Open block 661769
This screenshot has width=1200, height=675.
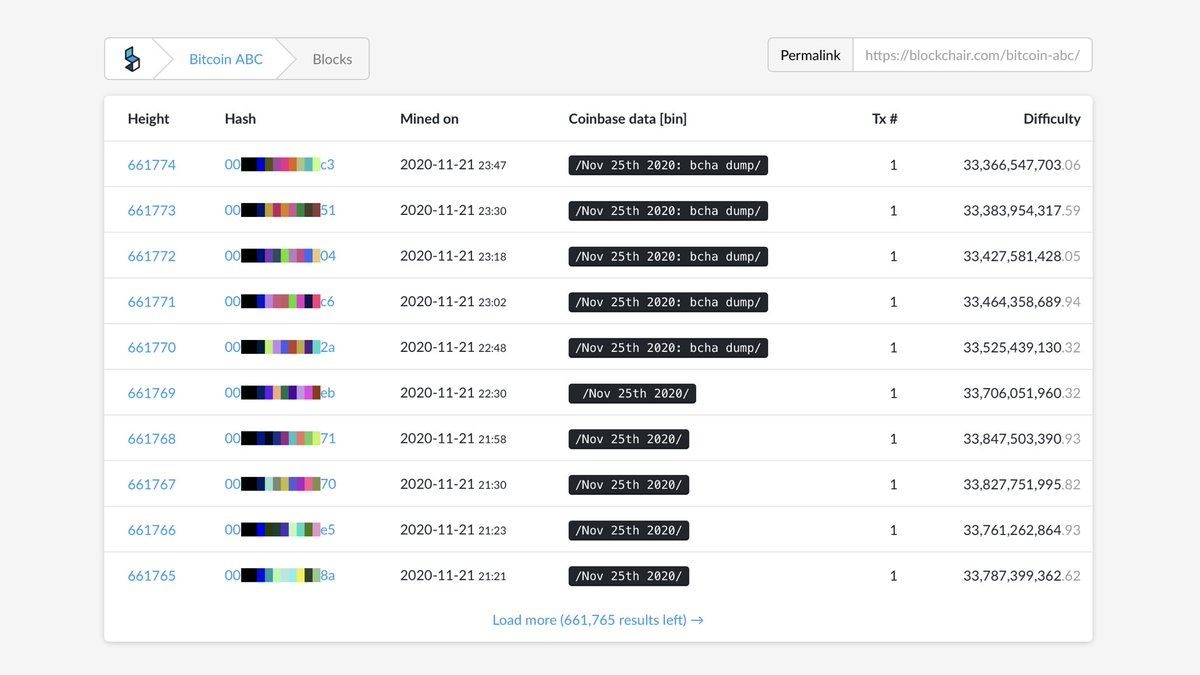click(151, 392)
